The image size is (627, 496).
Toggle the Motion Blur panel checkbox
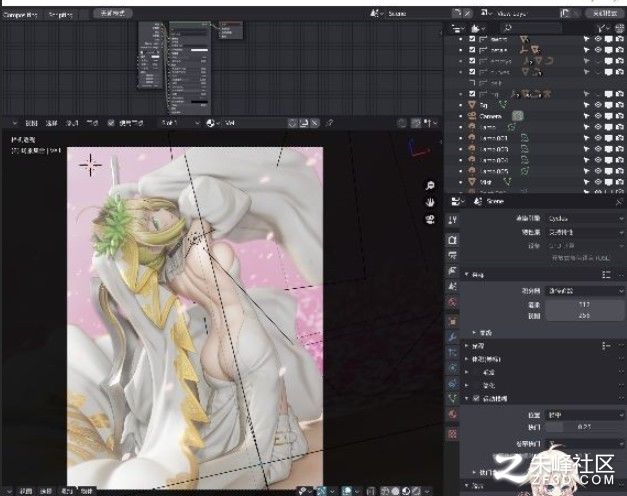[476, 398]
